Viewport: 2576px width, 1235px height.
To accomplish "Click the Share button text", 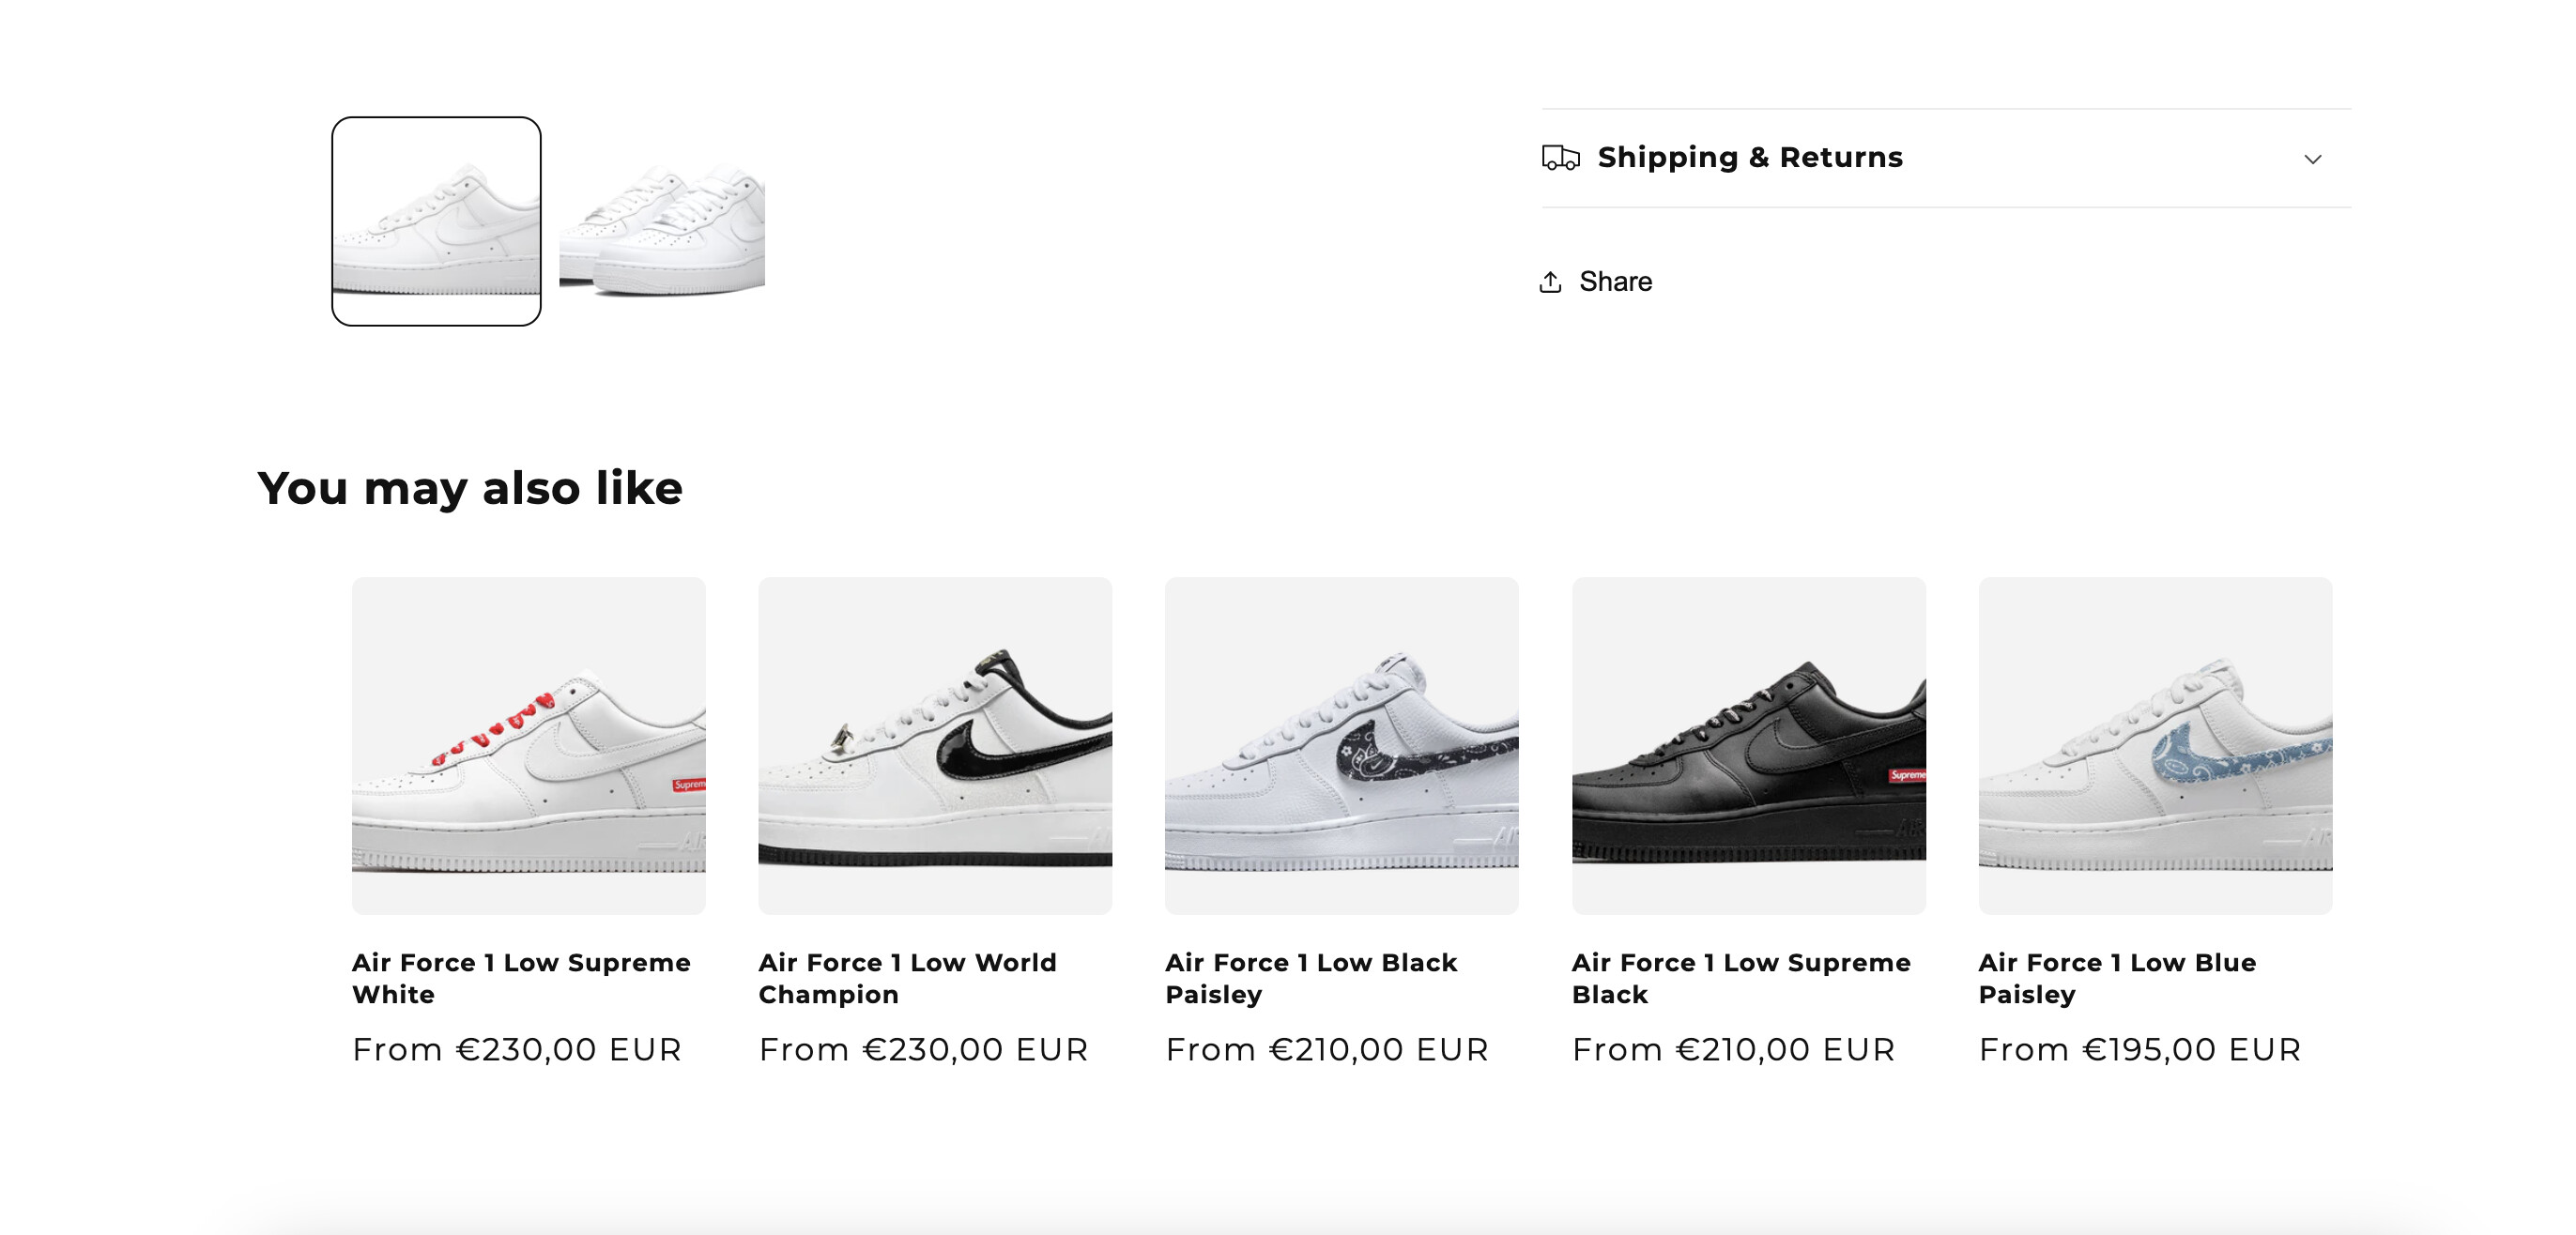I will click(x=1615, y=282).
